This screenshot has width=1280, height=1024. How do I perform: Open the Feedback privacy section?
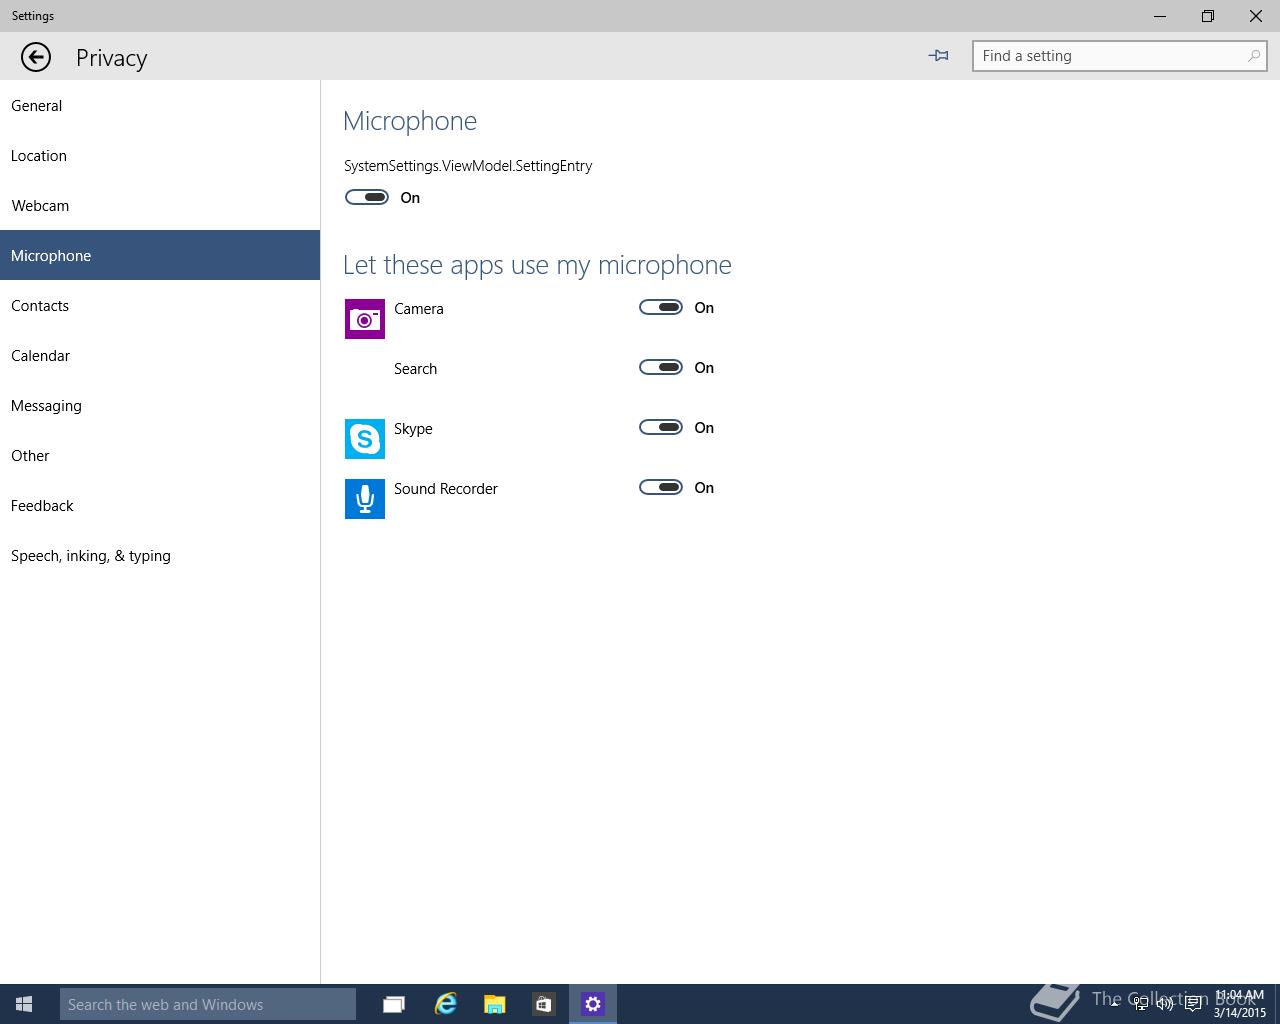pos(160,505)
